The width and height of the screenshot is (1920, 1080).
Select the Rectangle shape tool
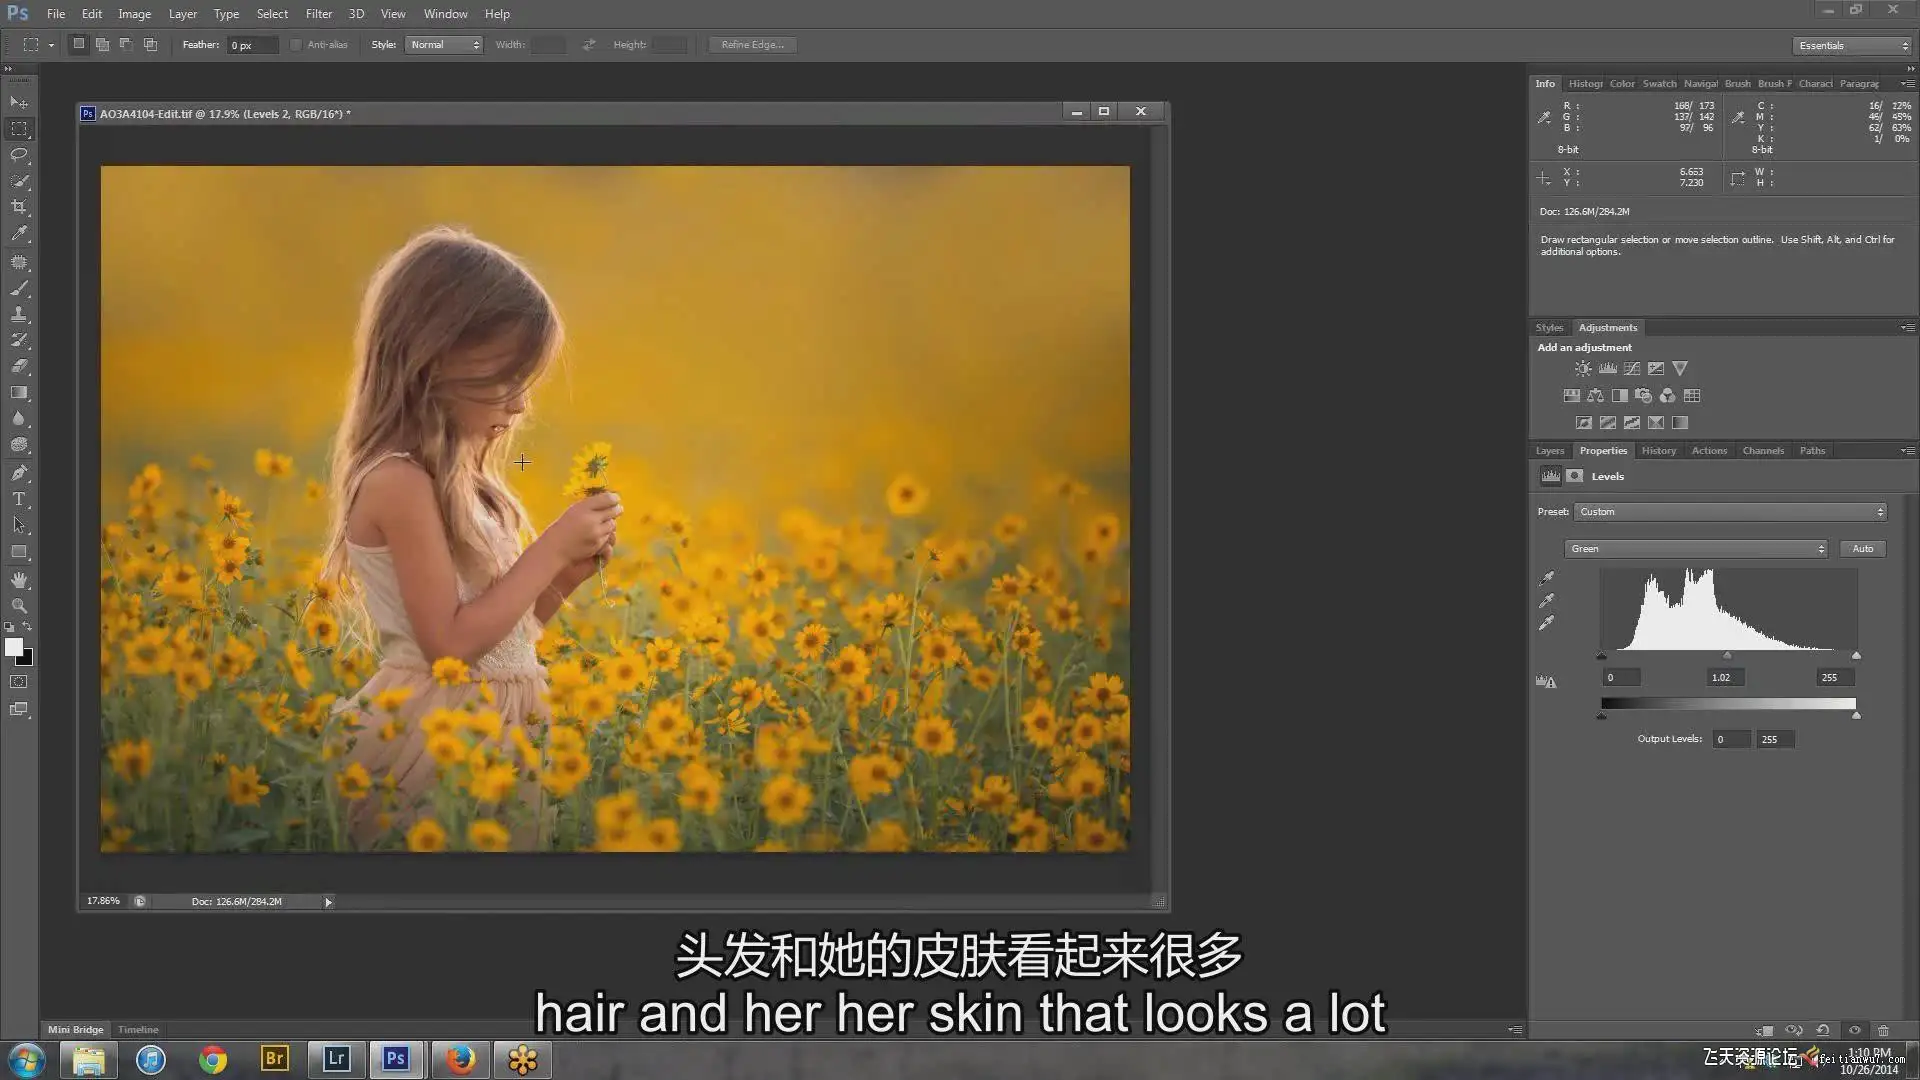pos(19,551)
